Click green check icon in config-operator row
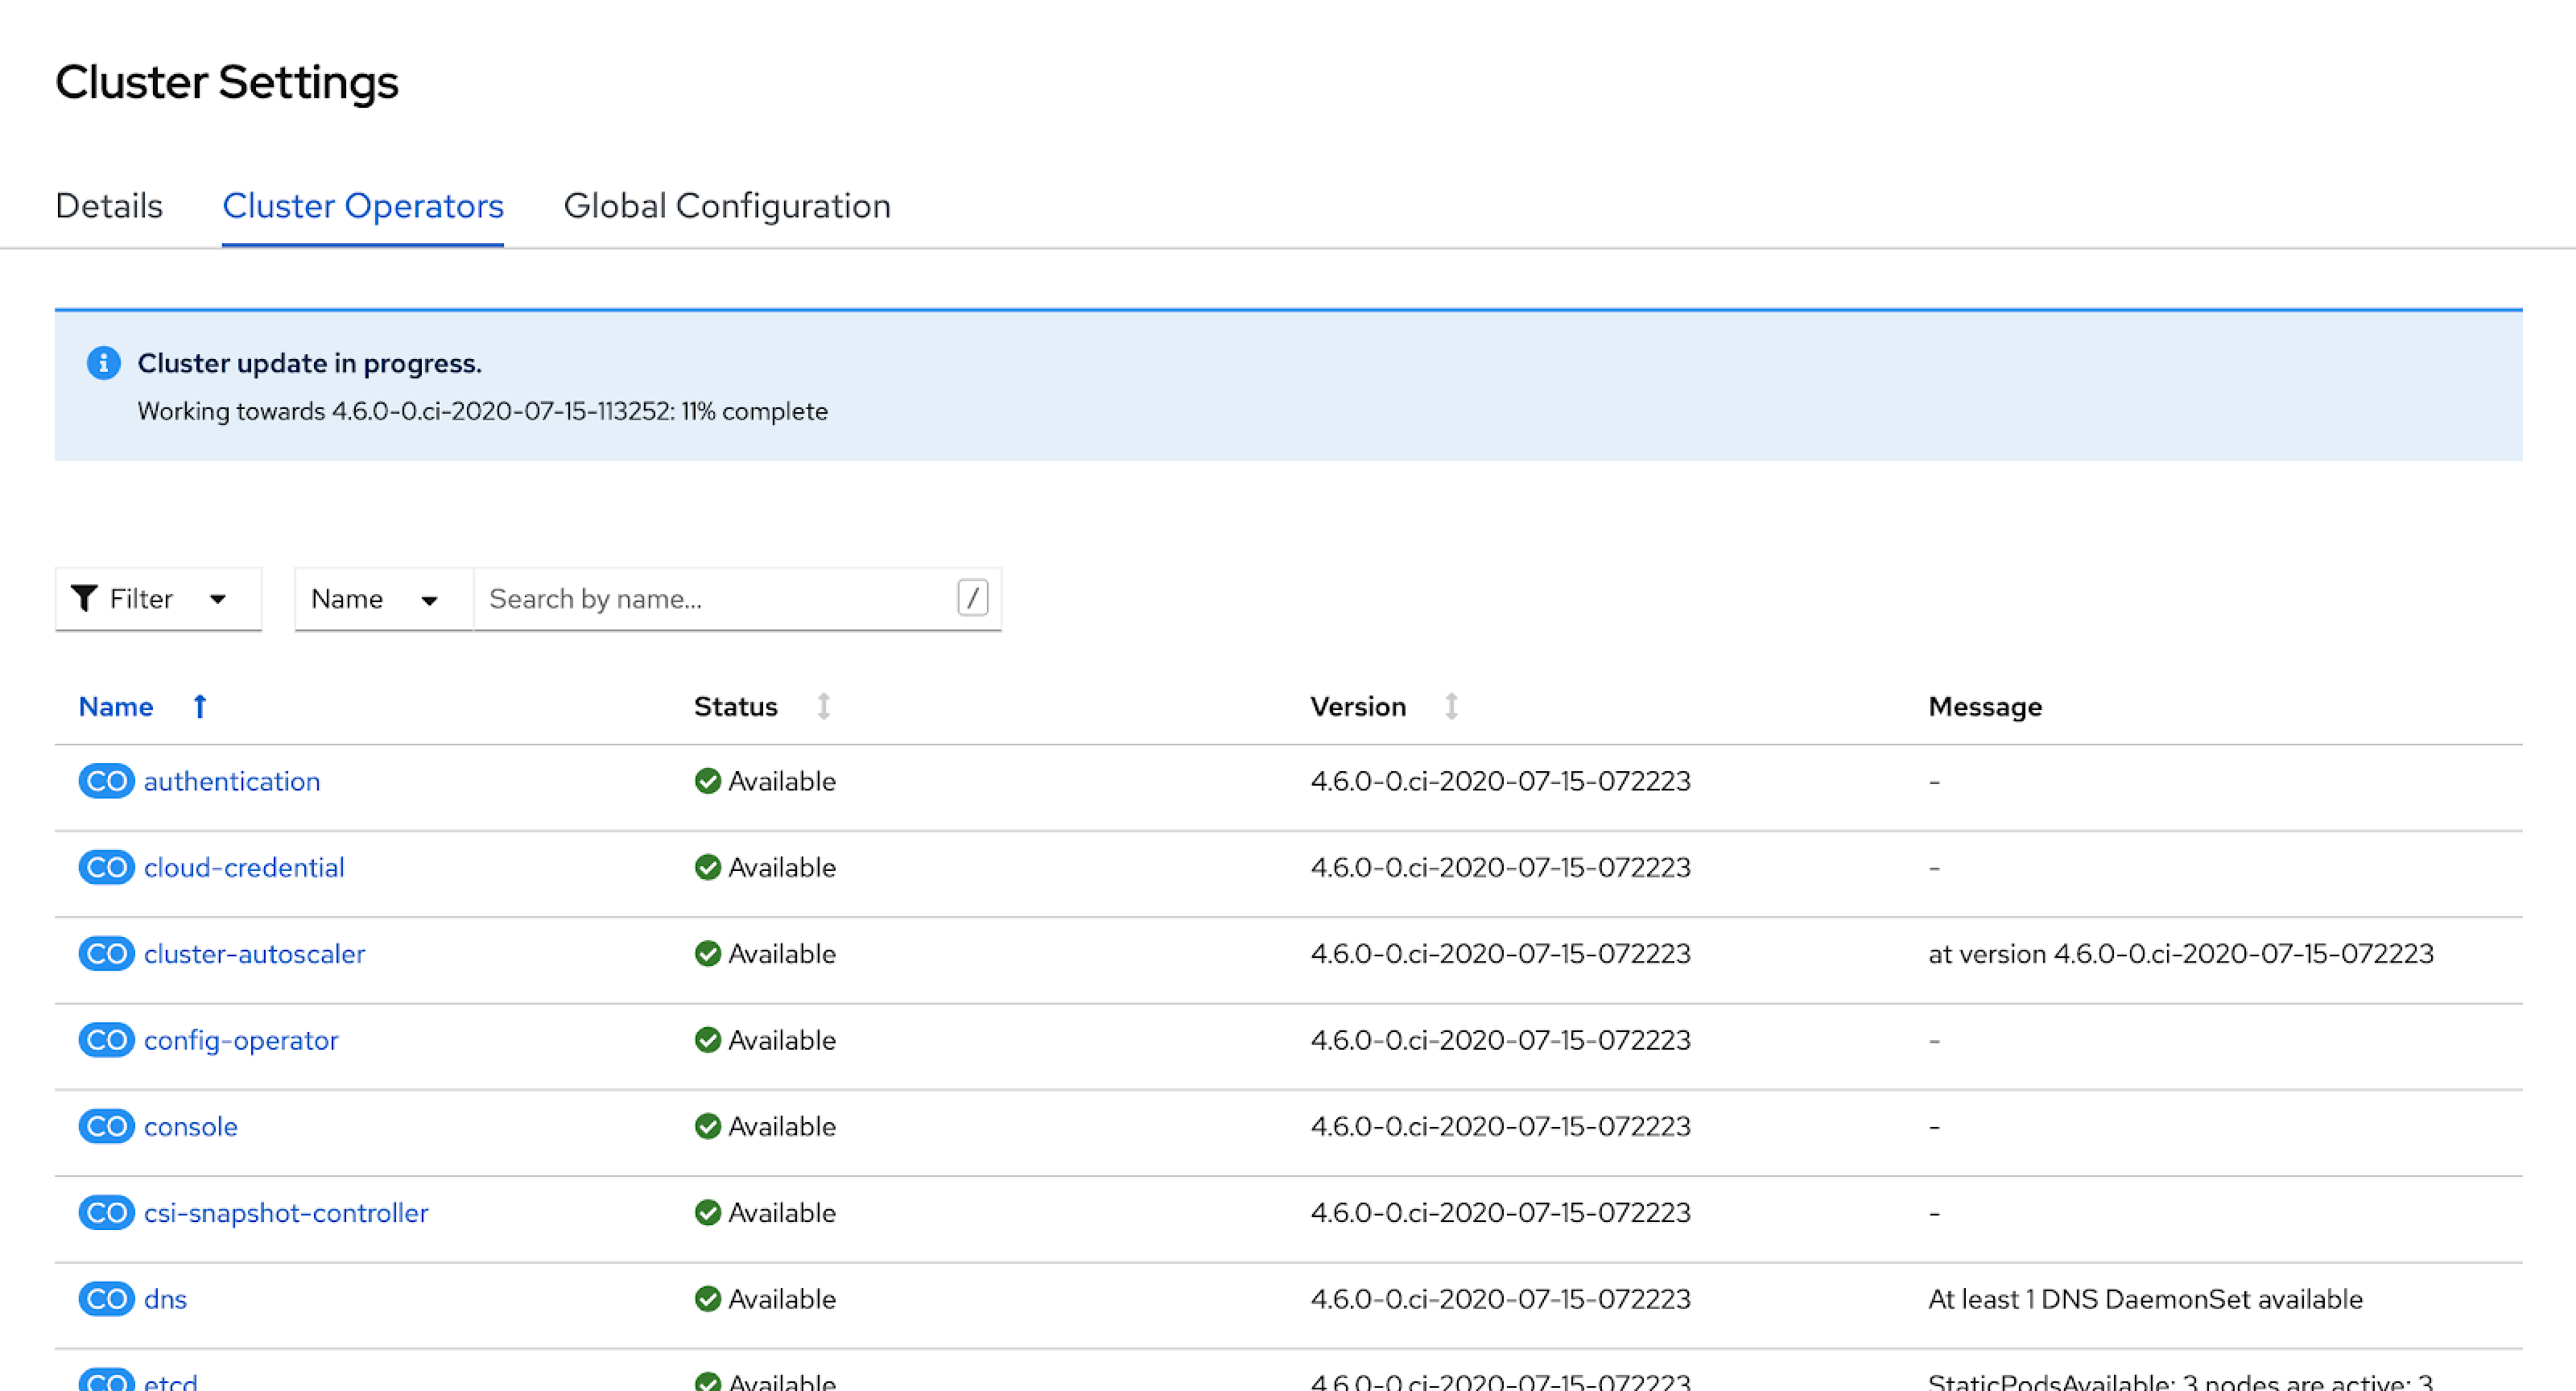The height and width of the screenshot is (1391, 2576). (708, 1040)
